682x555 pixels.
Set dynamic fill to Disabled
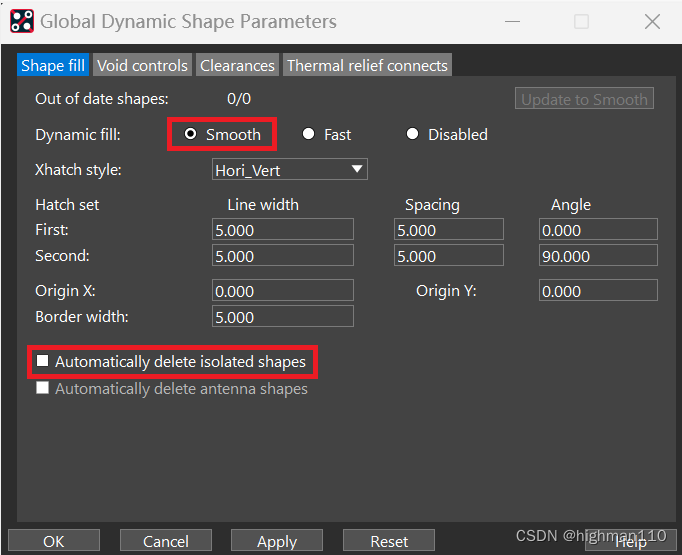tap(413, 134)
